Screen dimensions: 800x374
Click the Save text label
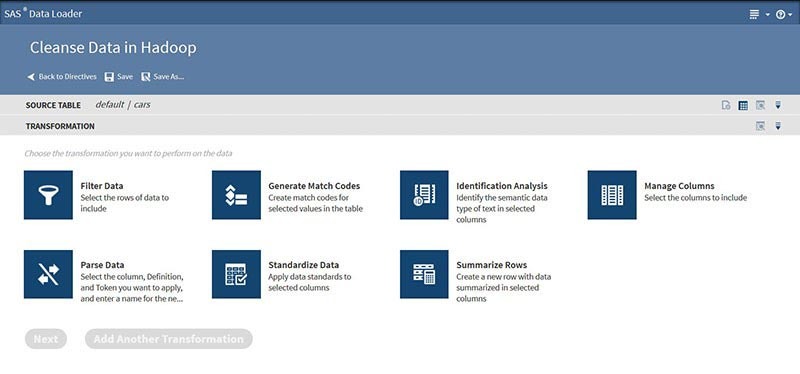125,77
